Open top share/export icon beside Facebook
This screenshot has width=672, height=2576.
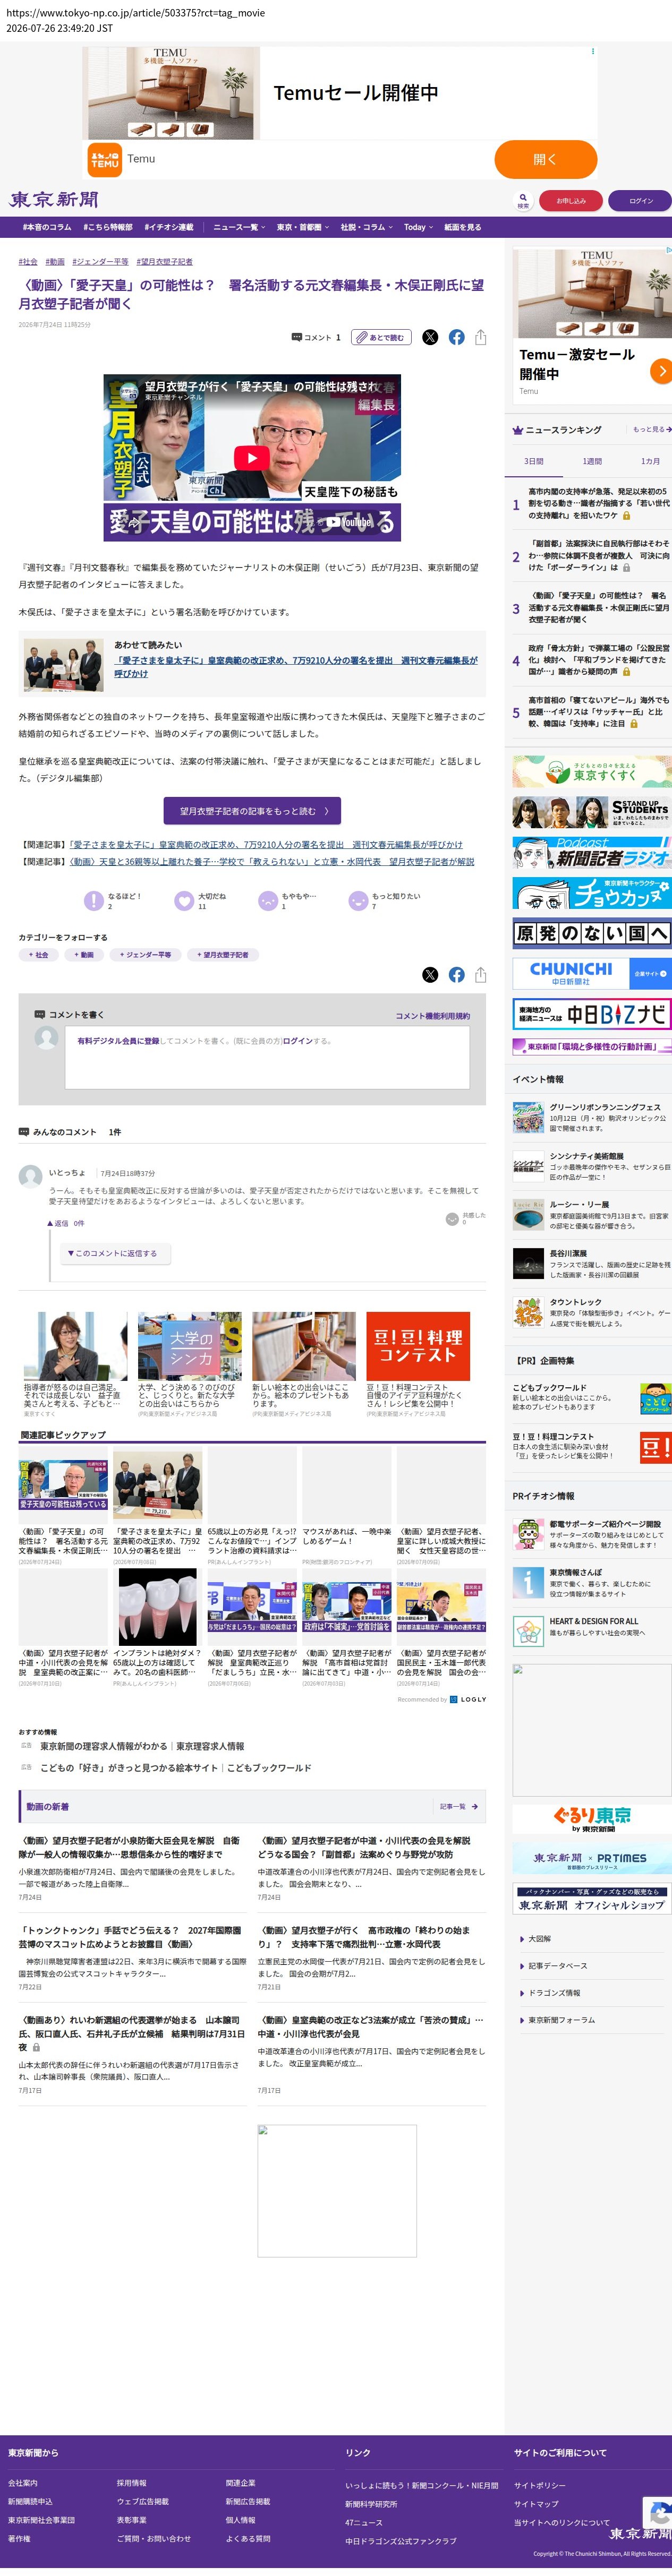(480, 337)
